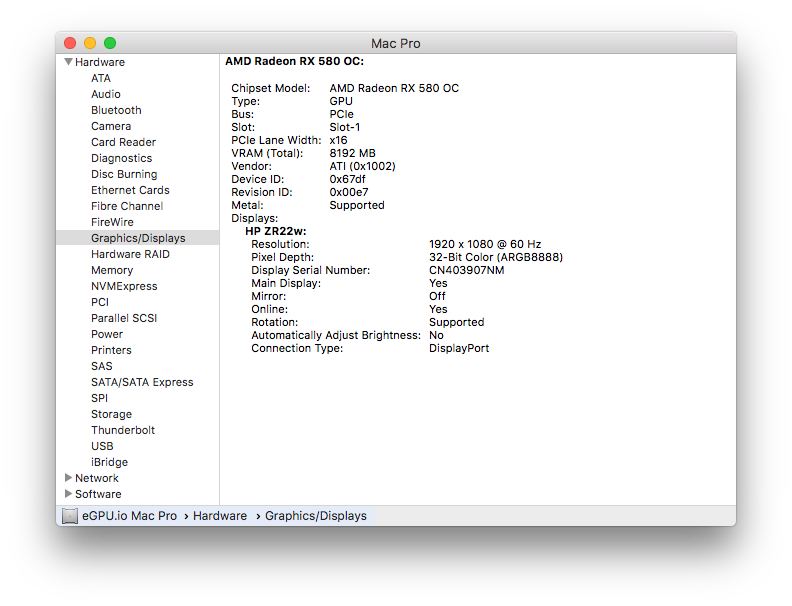The width and height of the screenshot is (792, 606).
Task: Click the computer icon in the path bar
Action: click(70, 516)
